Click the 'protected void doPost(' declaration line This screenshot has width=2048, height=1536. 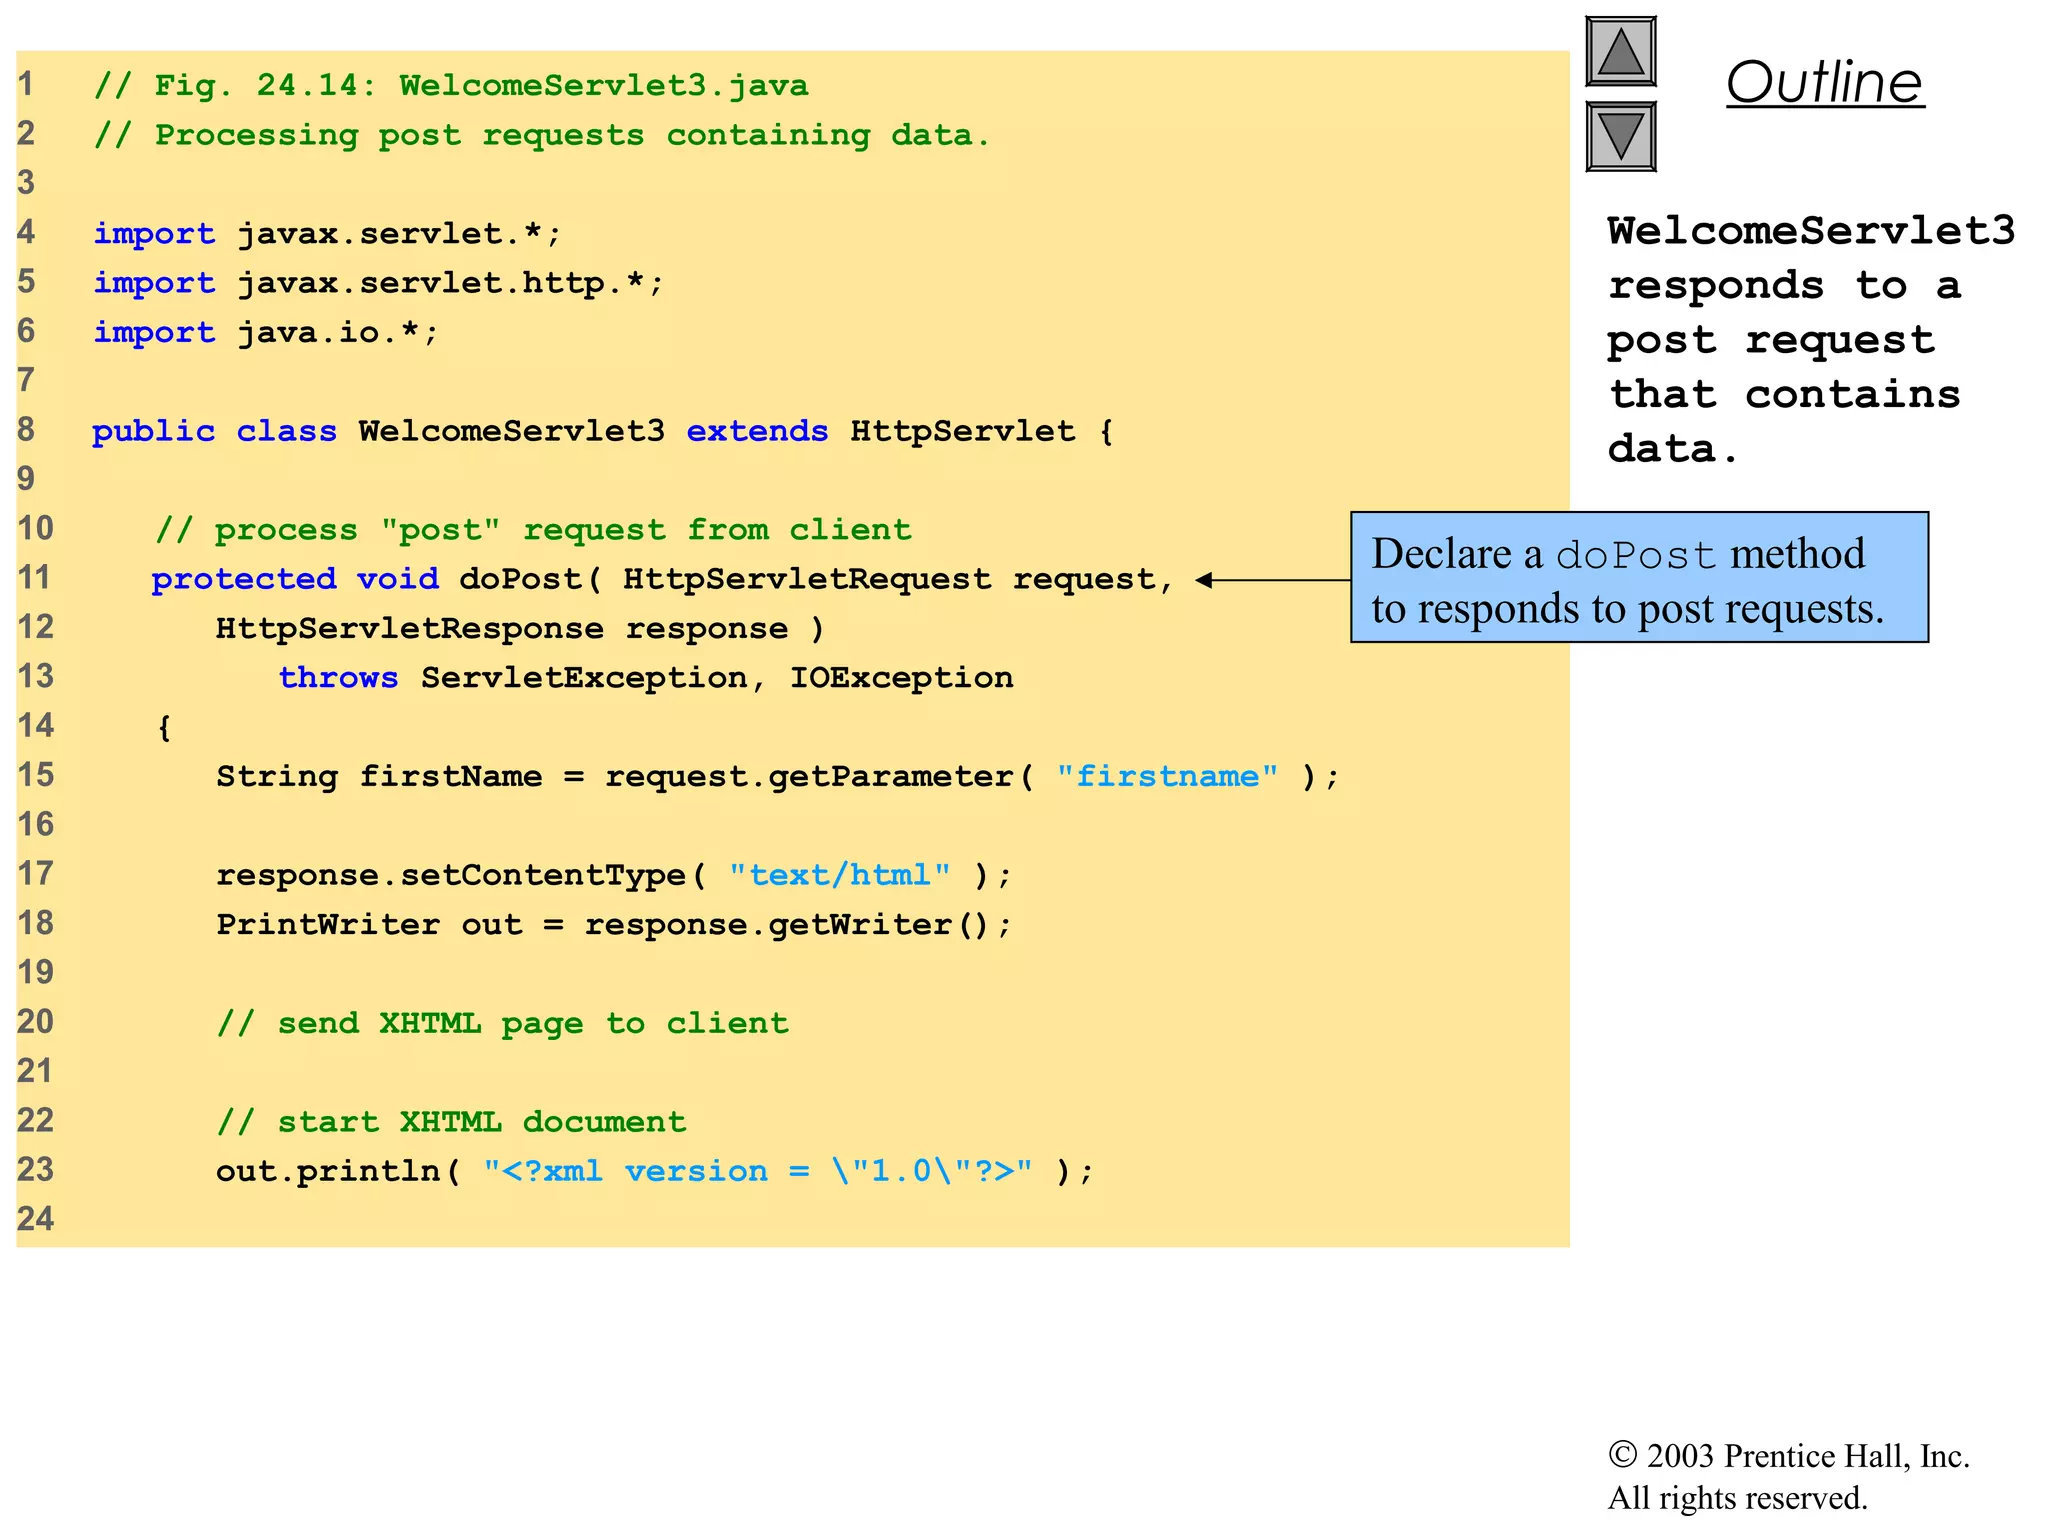pyautogui.click(x=662, y=579)
